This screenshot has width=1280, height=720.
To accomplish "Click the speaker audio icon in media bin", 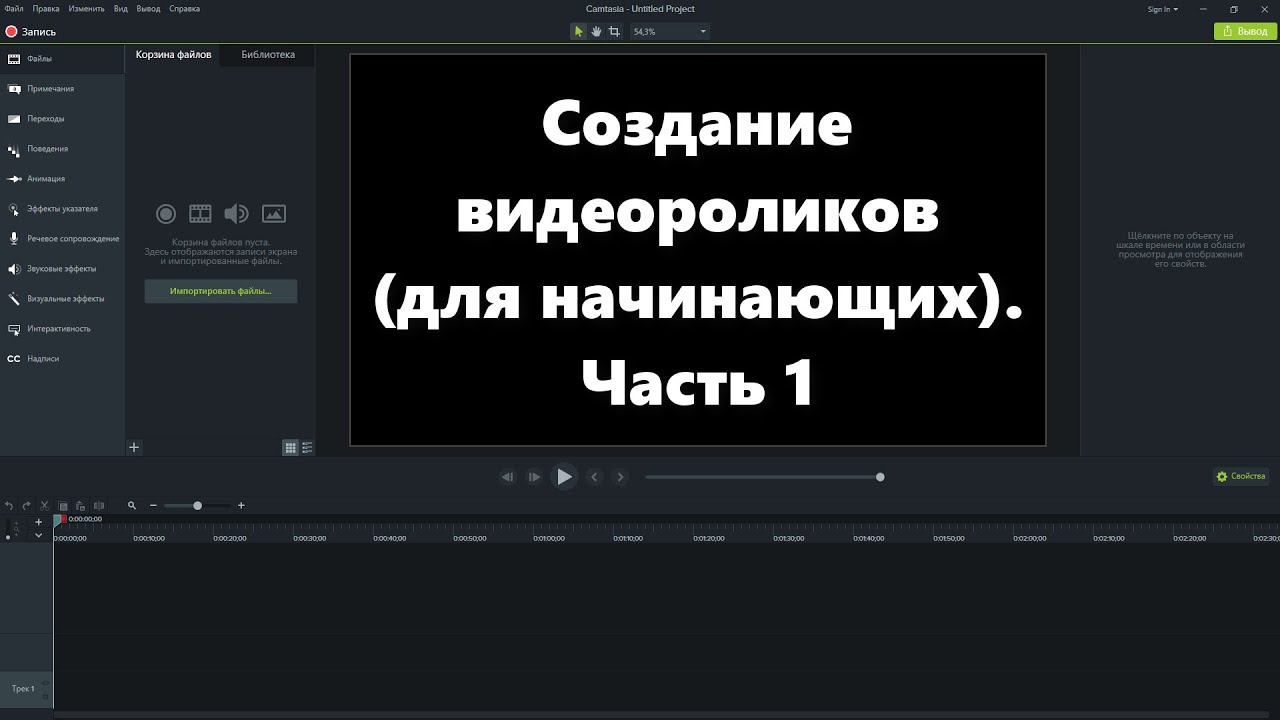I will point(236,213).
